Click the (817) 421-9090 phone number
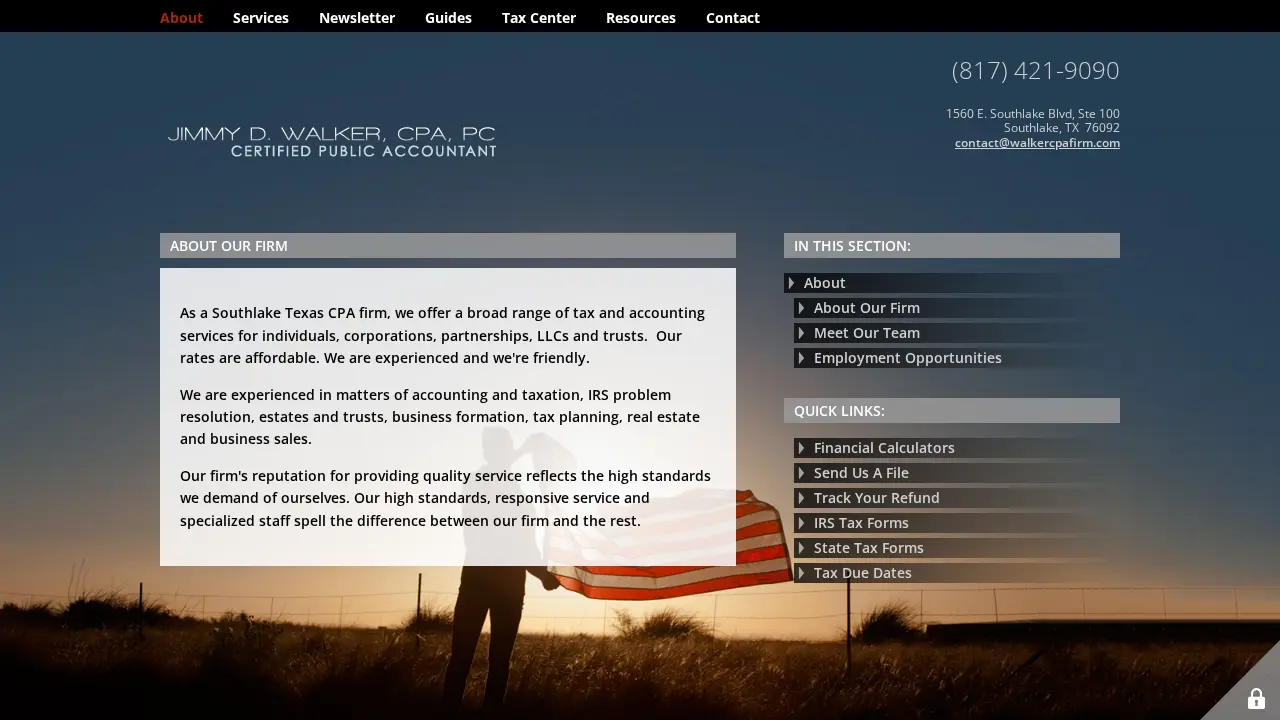The width and height of the screenshot is (1280, 720). (x=1035, y=71)
